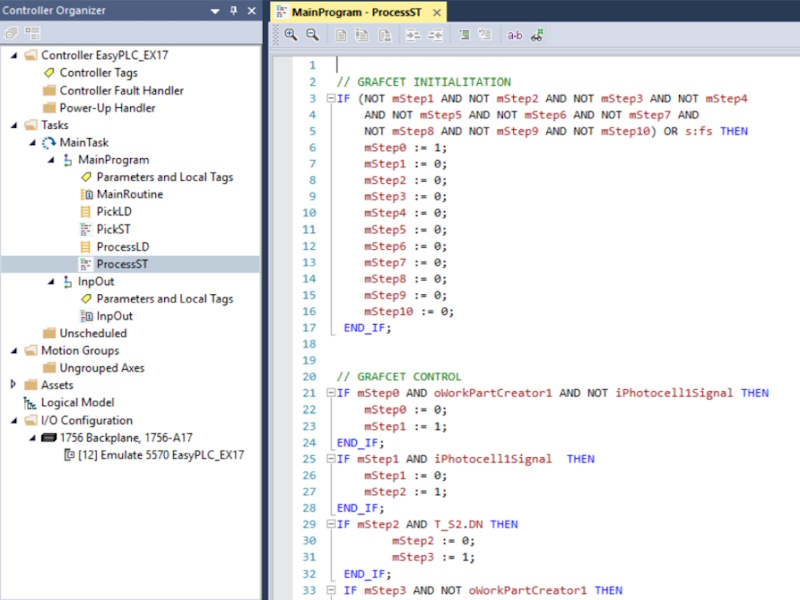Open Controller Tags in organizer
The image size is (800, 600).
click(x=98, y=73)
